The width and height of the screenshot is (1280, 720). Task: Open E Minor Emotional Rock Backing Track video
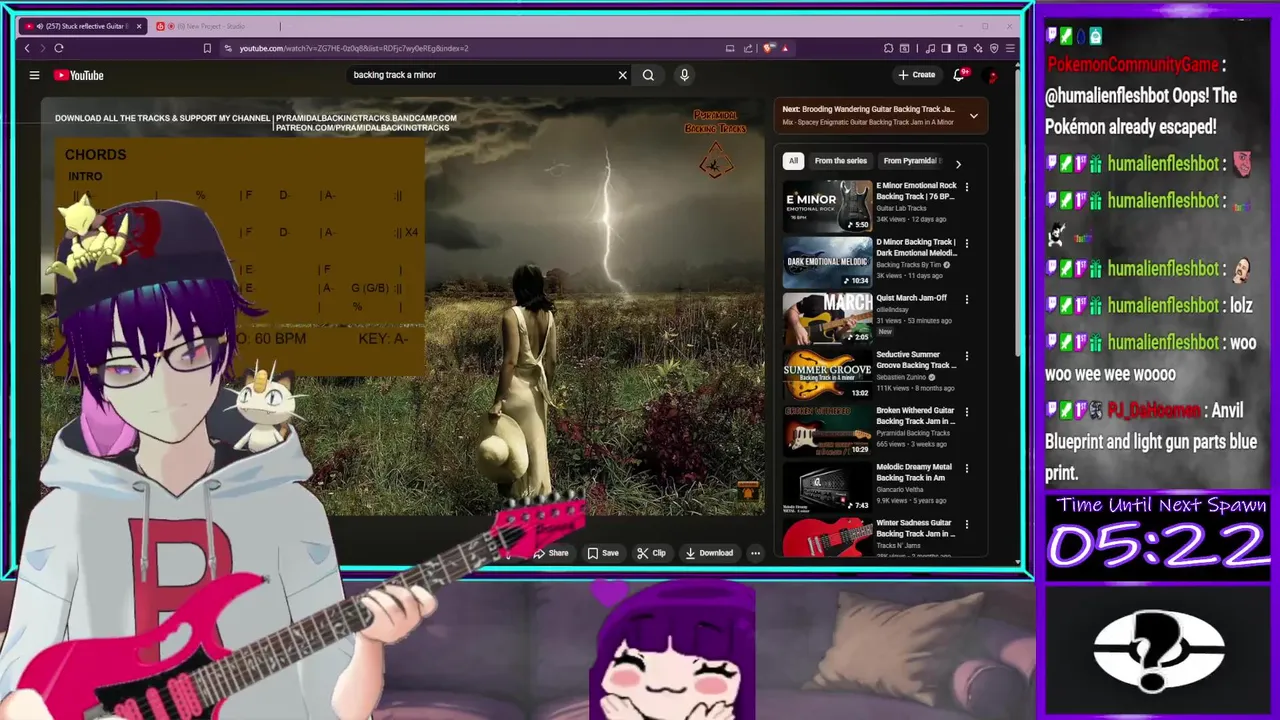coord(916,191)
